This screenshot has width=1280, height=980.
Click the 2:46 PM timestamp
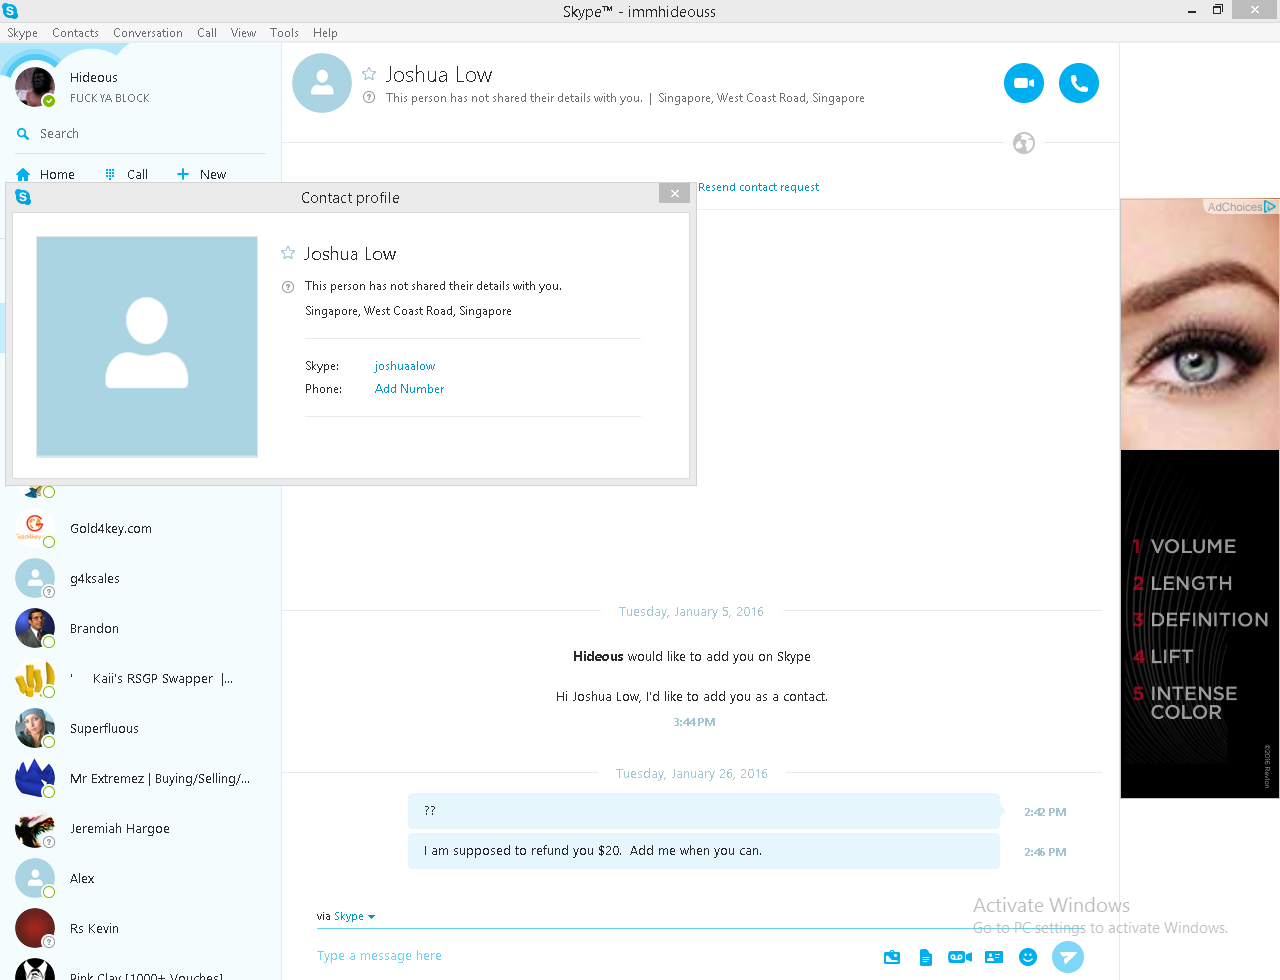pos(1045,852)
